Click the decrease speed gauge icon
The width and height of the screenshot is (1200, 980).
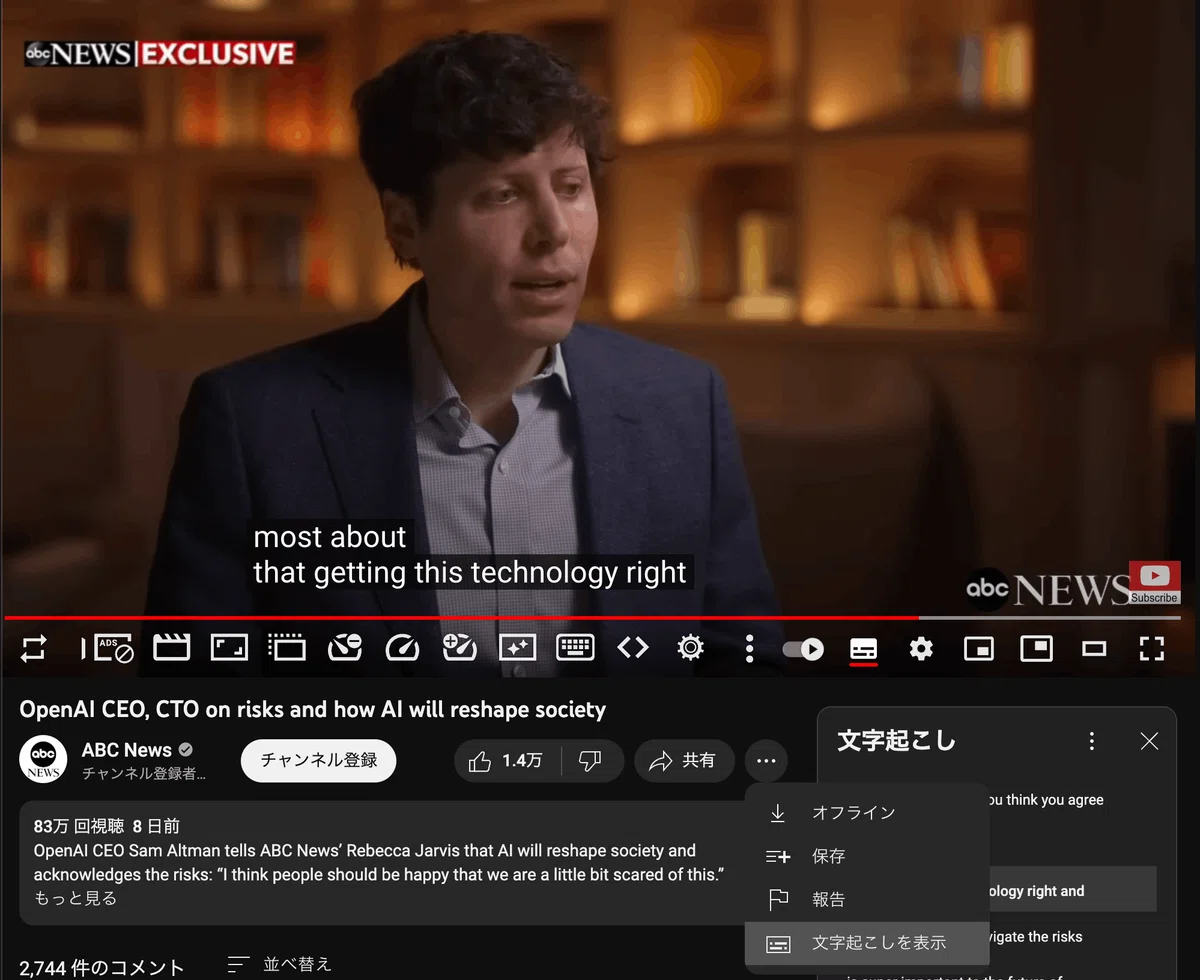[345, 648]
